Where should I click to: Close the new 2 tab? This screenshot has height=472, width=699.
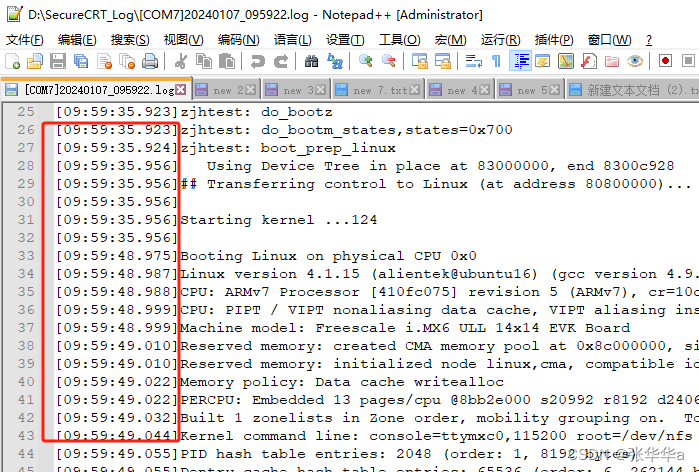[251, 90]
